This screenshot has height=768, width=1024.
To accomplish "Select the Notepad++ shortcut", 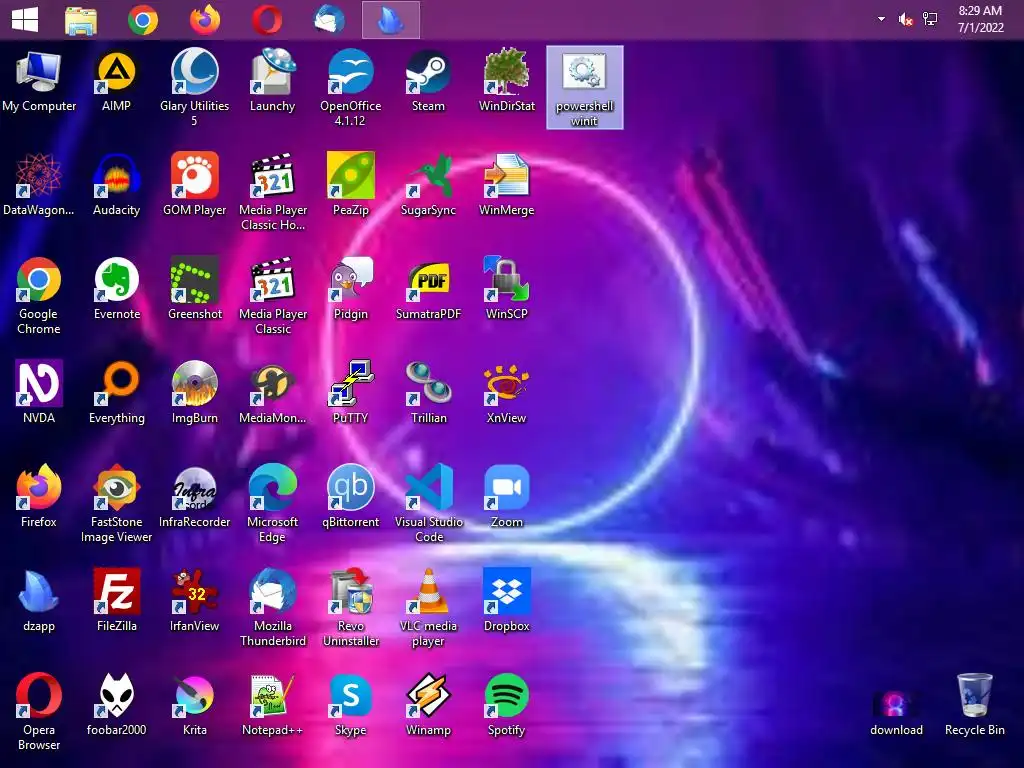I will (272, 704).
